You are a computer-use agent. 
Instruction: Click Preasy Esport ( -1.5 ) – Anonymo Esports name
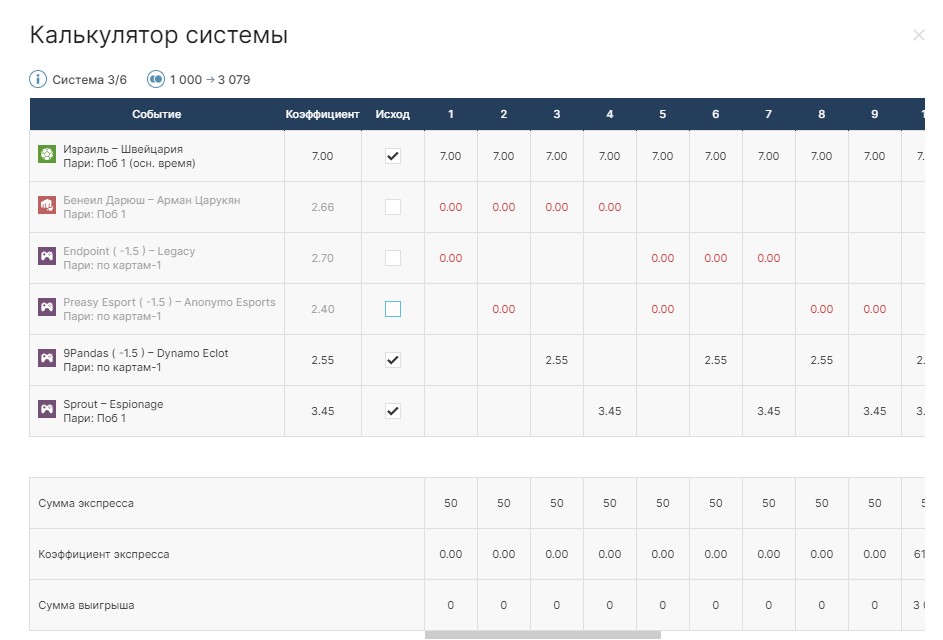point(169,303)
